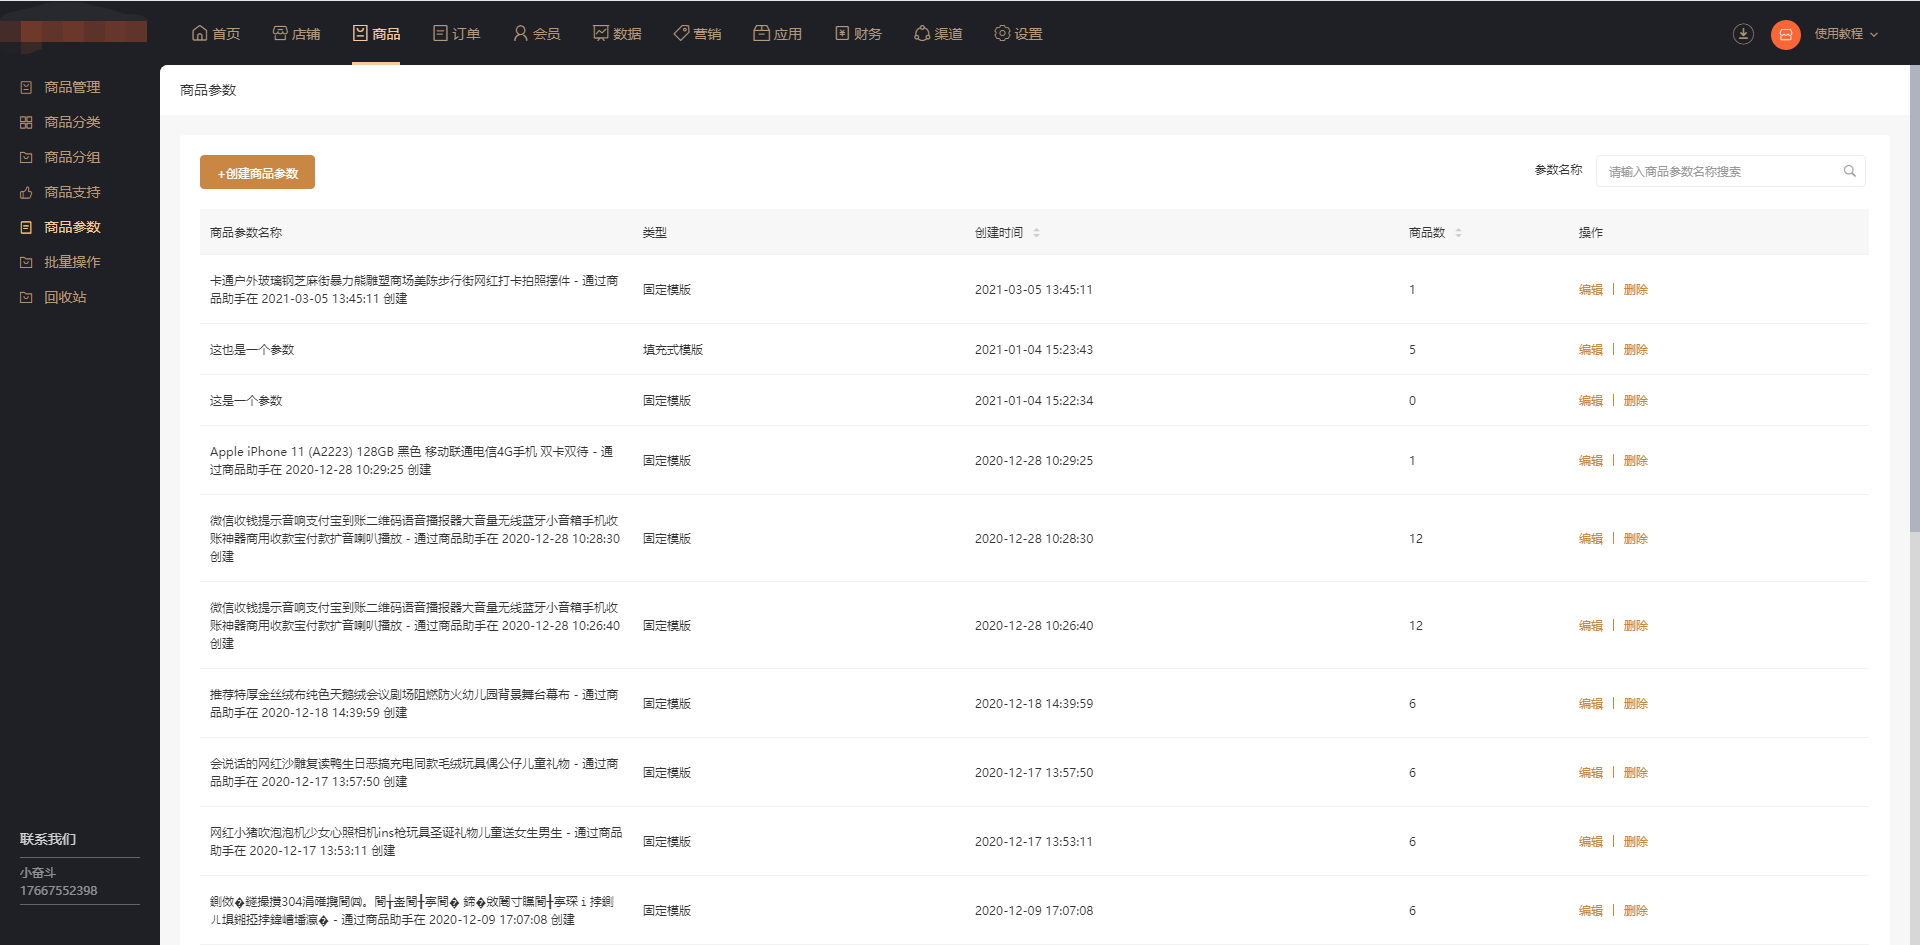
Task: Click the search magnifier icon
Action: [1849, 172]
